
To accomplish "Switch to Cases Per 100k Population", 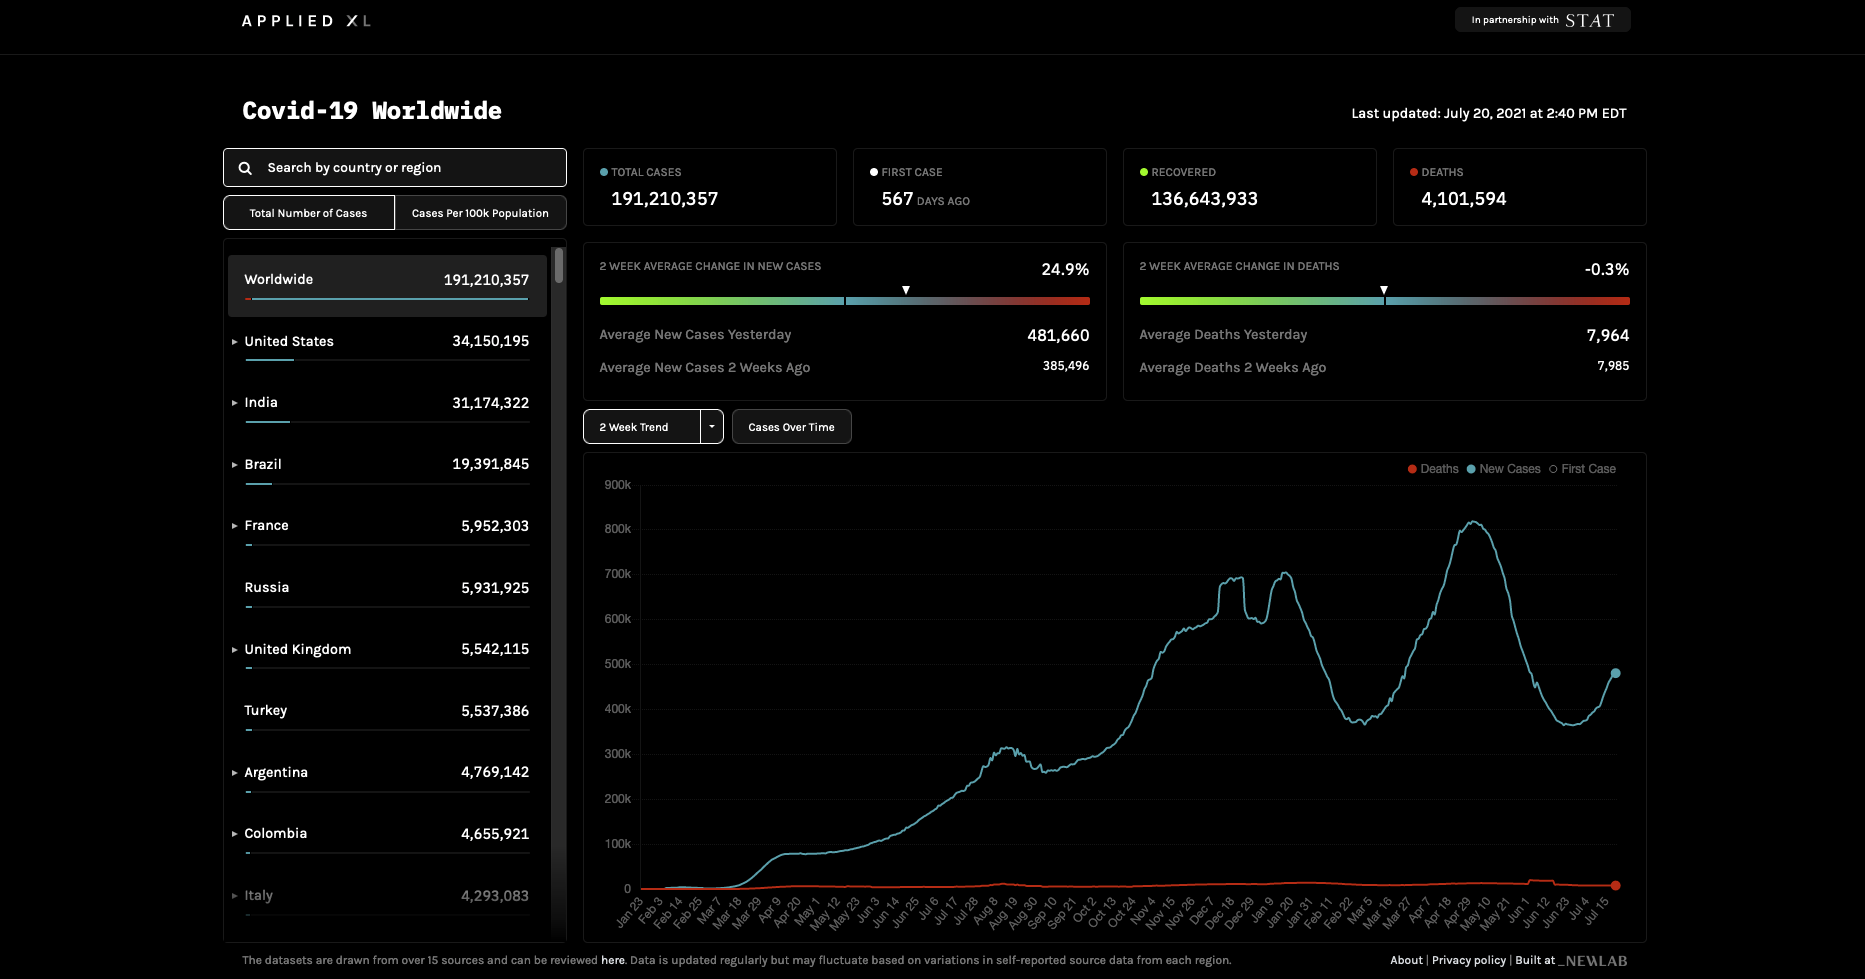I will tap(480, 213).
